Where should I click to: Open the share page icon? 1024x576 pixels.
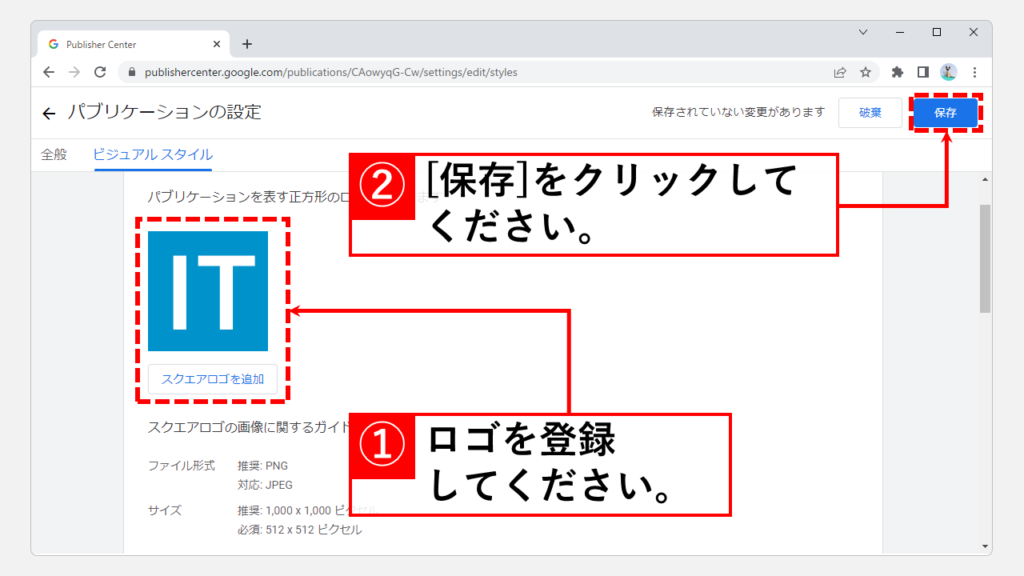(x=840, y=72)
